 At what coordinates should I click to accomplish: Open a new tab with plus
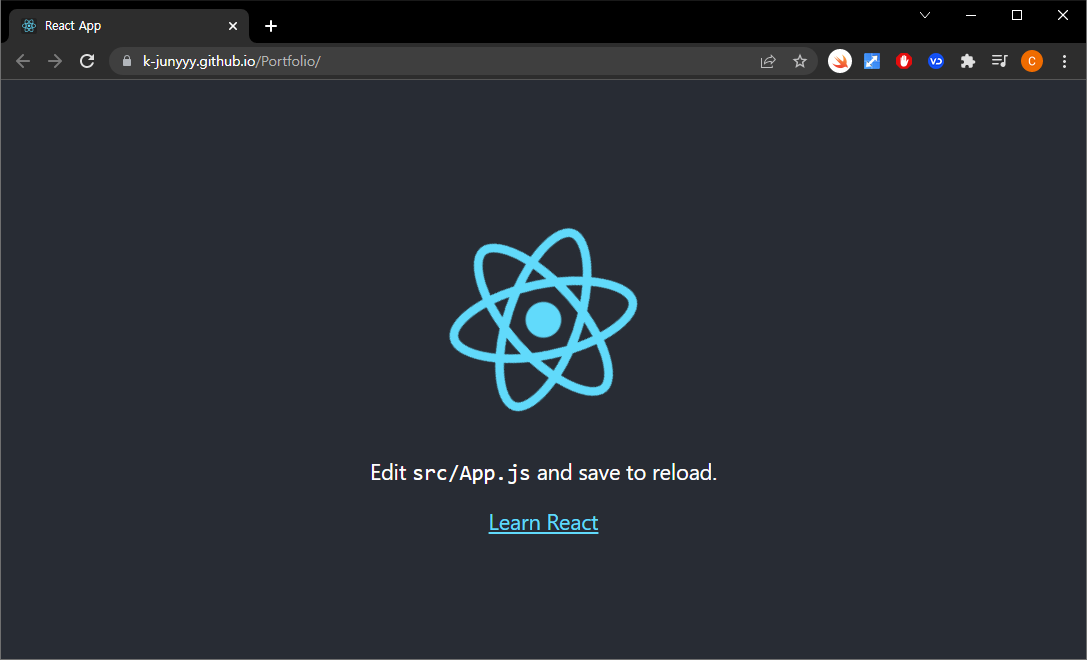271,26
